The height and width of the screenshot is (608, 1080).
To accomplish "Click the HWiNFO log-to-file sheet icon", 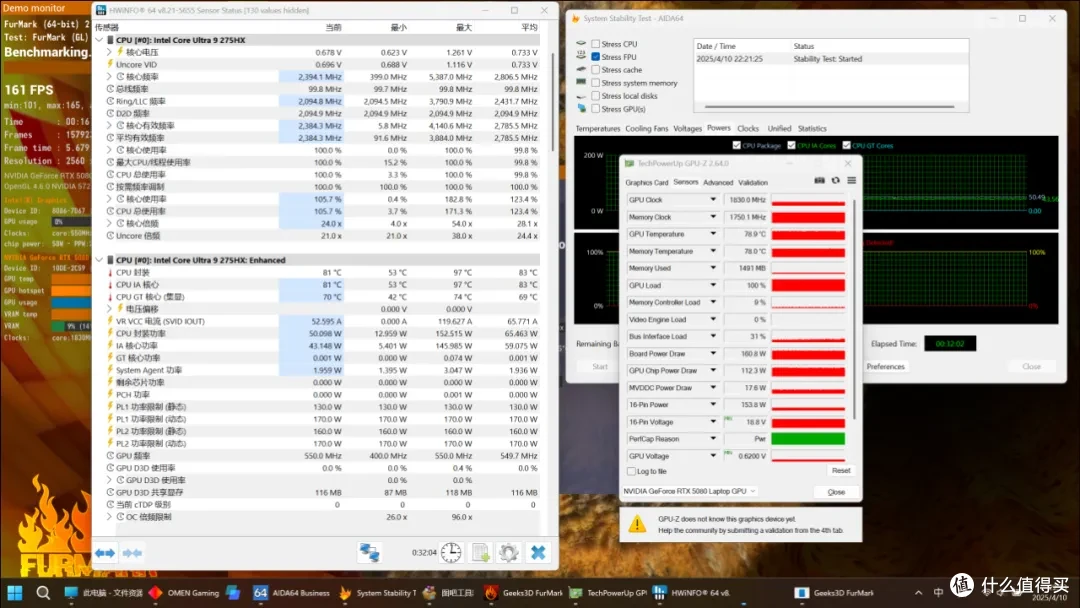I will coord(481,552).
